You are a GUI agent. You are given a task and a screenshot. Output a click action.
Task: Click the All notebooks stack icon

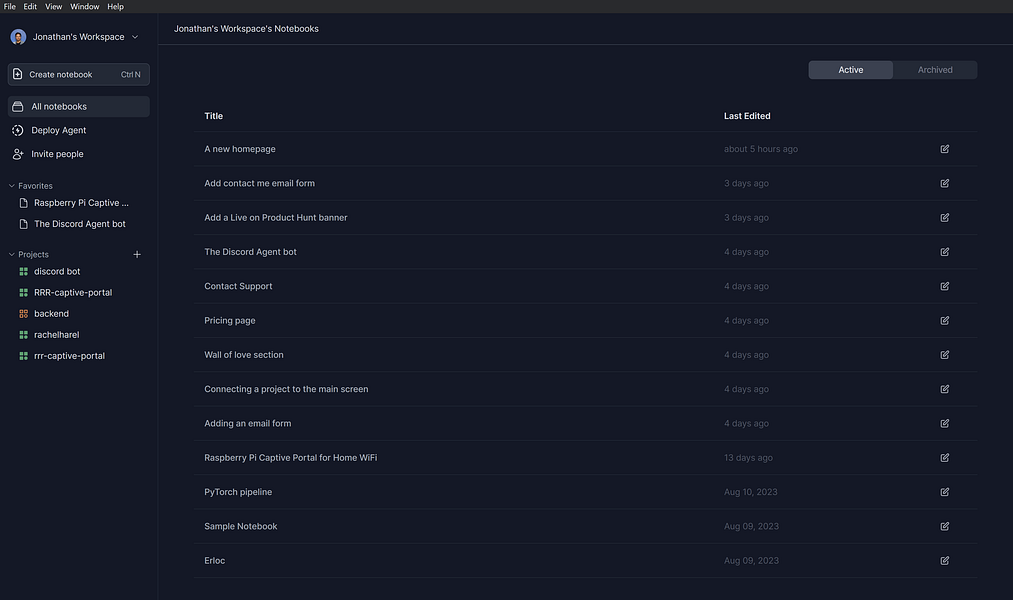(x=18, y=107)
